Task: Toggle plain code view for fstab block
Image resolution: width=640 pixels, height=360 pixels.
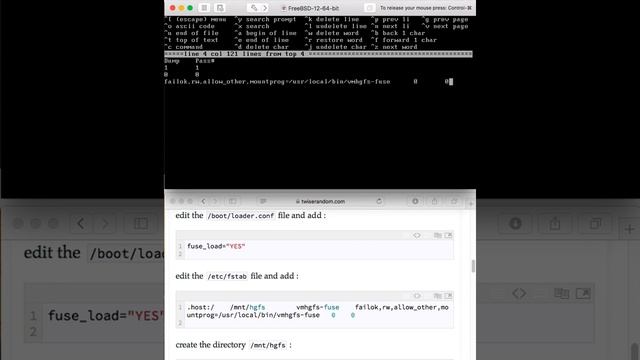Action: pyautogui.click(x=417, y=296)
